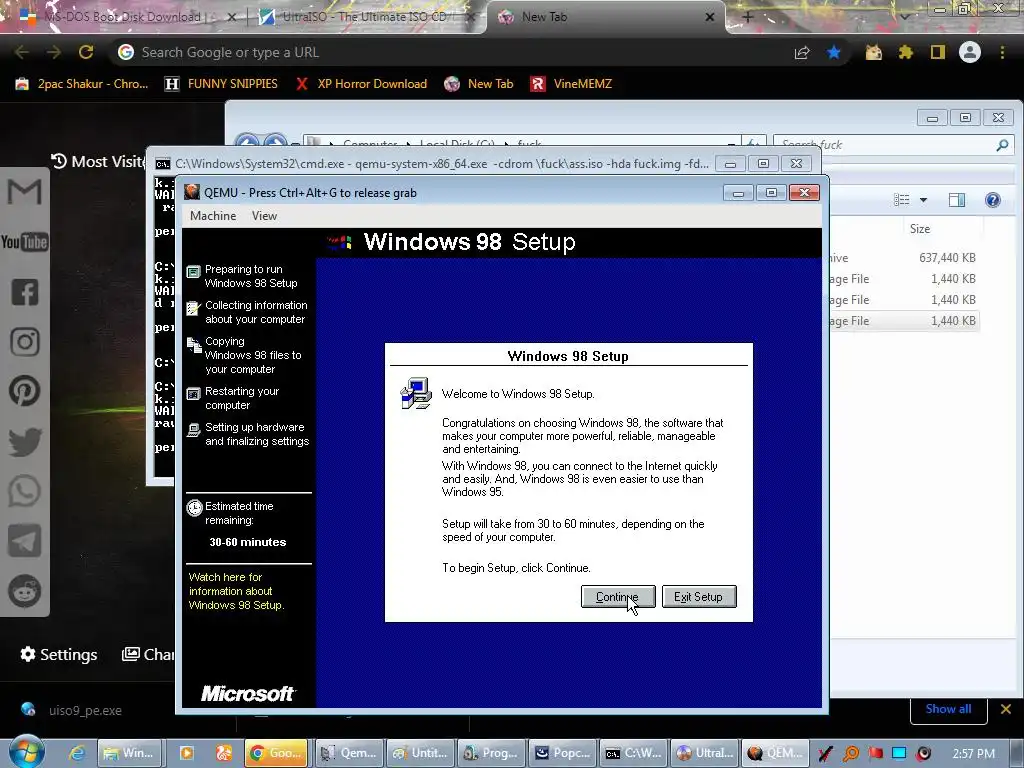
Task: Click the Twitter icon in the sidebar
Action: (24, 441)
